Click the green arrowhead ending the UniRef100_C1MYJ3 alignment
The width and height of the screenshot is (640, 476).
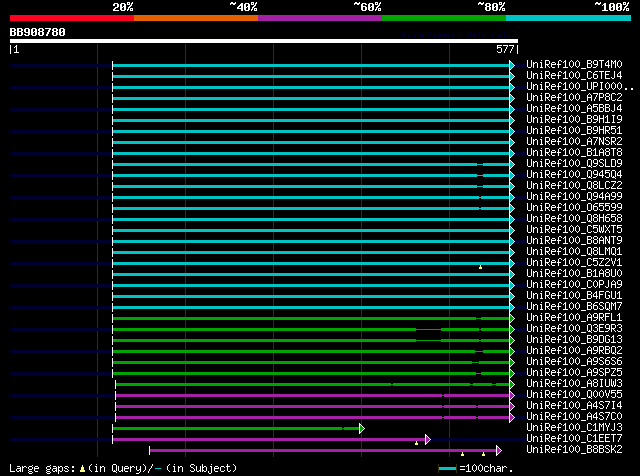click(x=362, y=429)
